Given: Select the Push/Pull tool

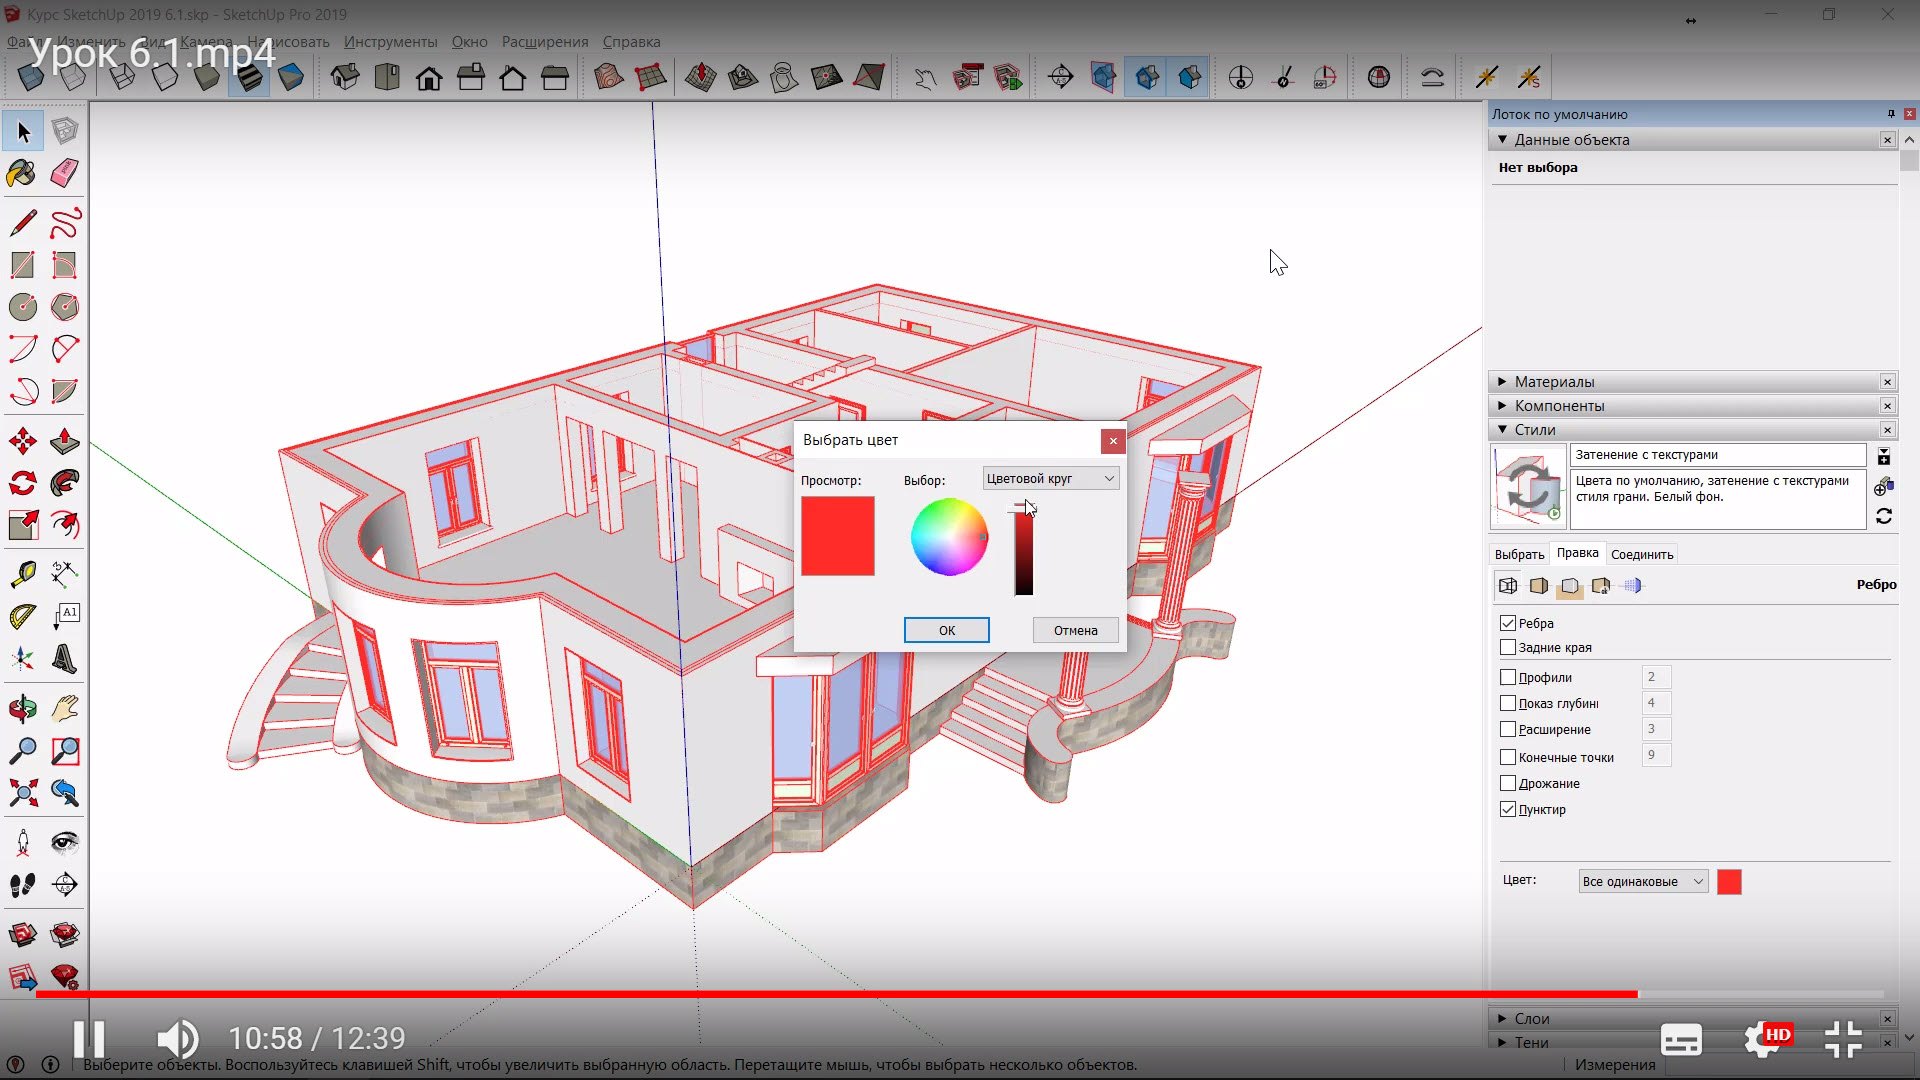Looking at the screenshot, I should coord(64,441).
